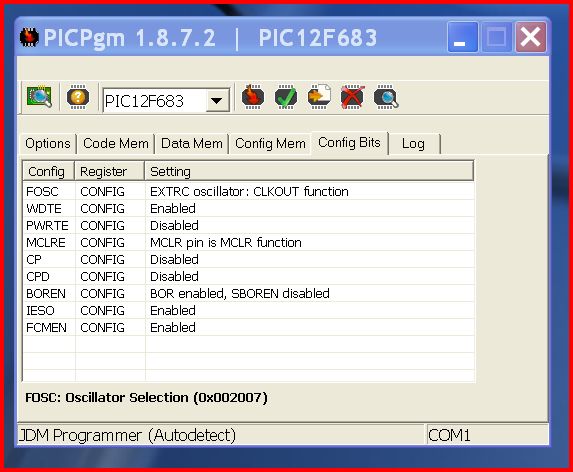Click the Read PIC arrow-to-file icon
The image size is (573, 472).
pos(319,97)
